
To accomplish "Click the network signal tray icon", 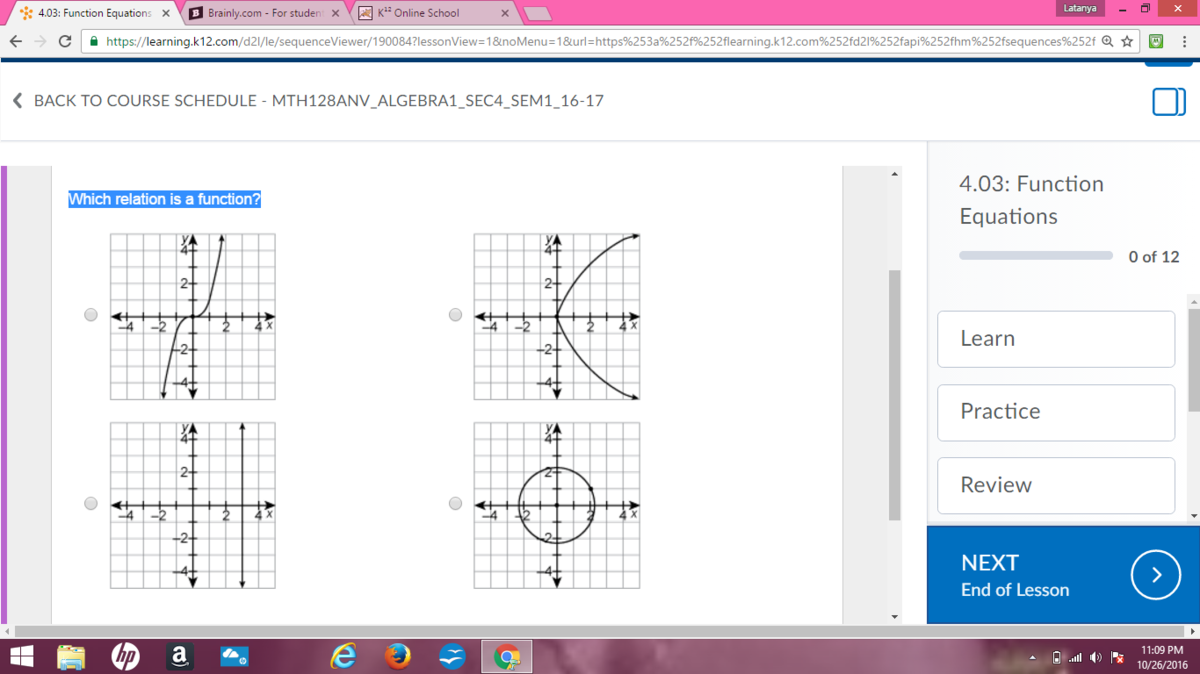I will coord(1076,658).
